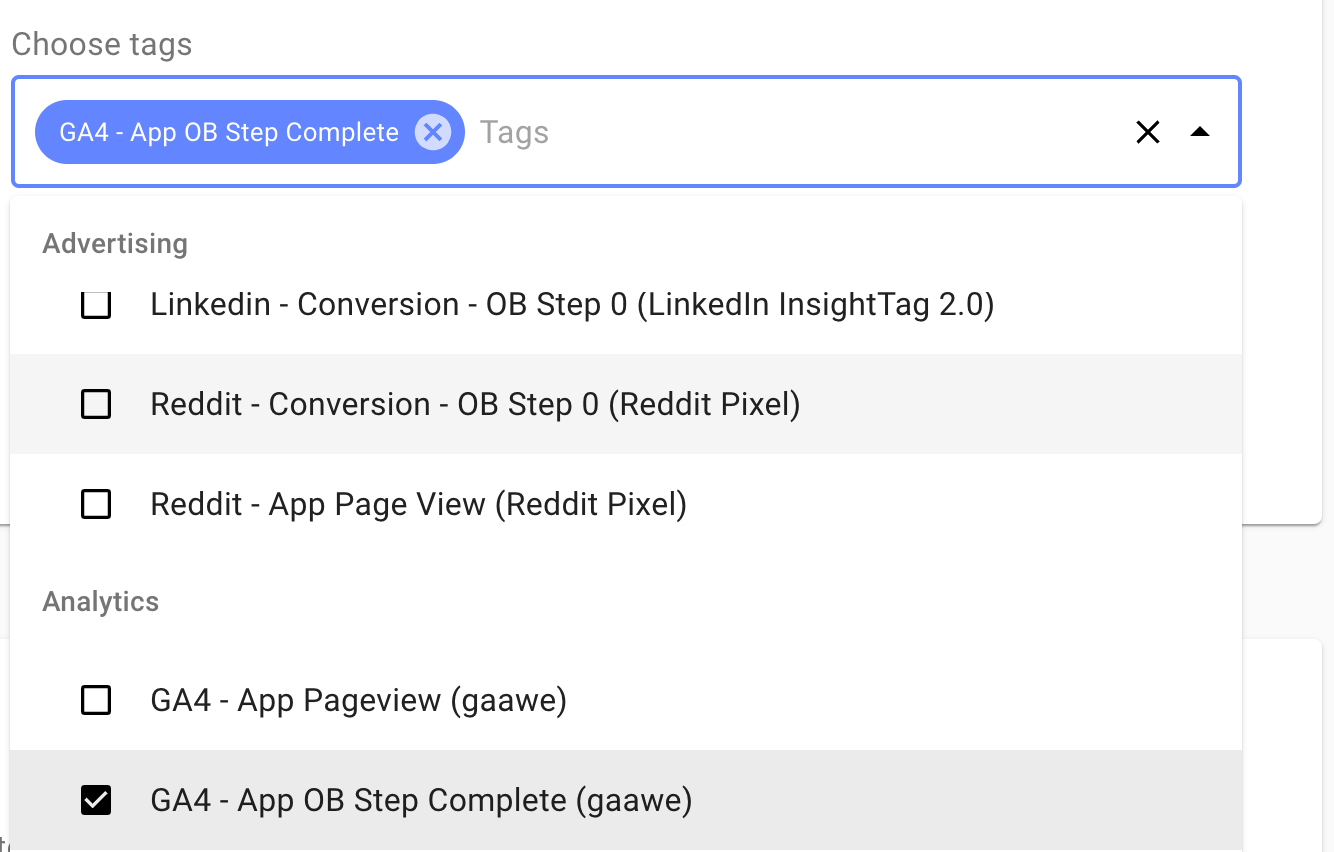This screenshot has width=1334, height=852.
Task: Click the GA4 App OB Step Complete chip text
Action: (x=229, y=132)
